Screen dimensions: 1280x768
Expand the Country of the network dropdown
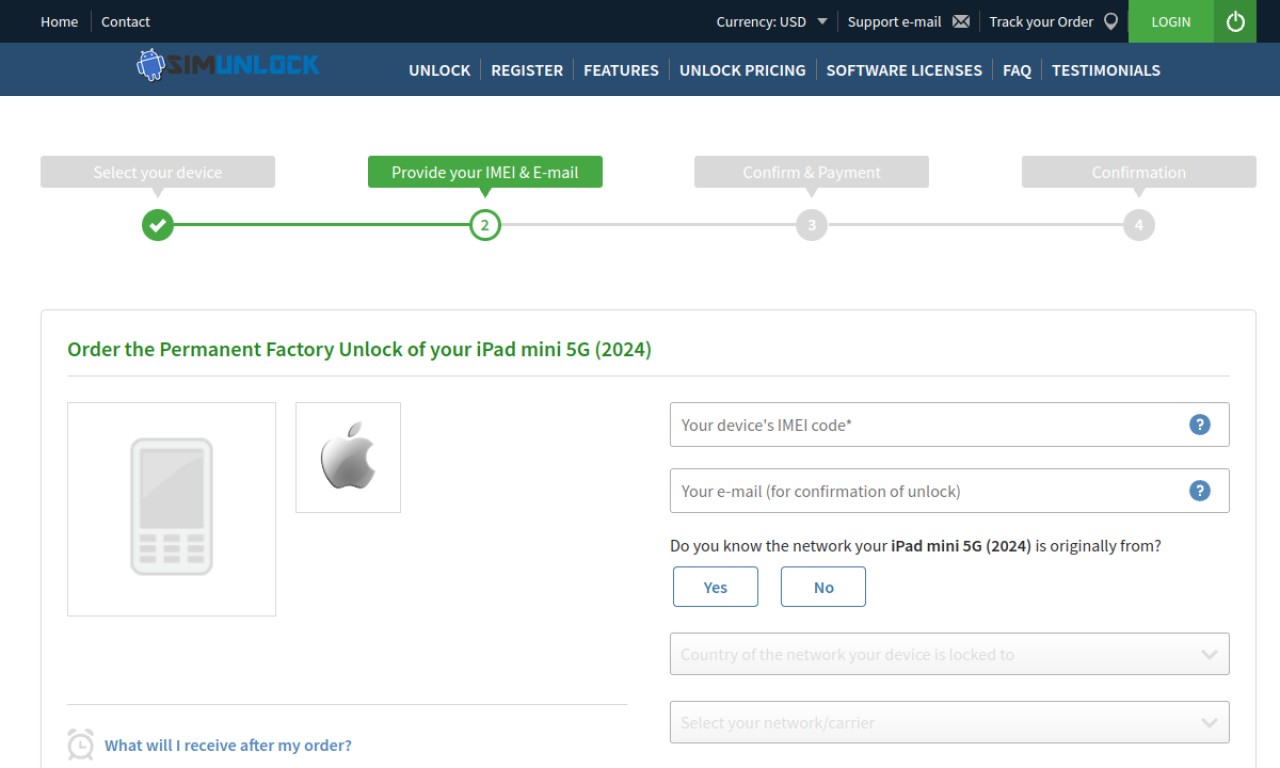point(949,654)
